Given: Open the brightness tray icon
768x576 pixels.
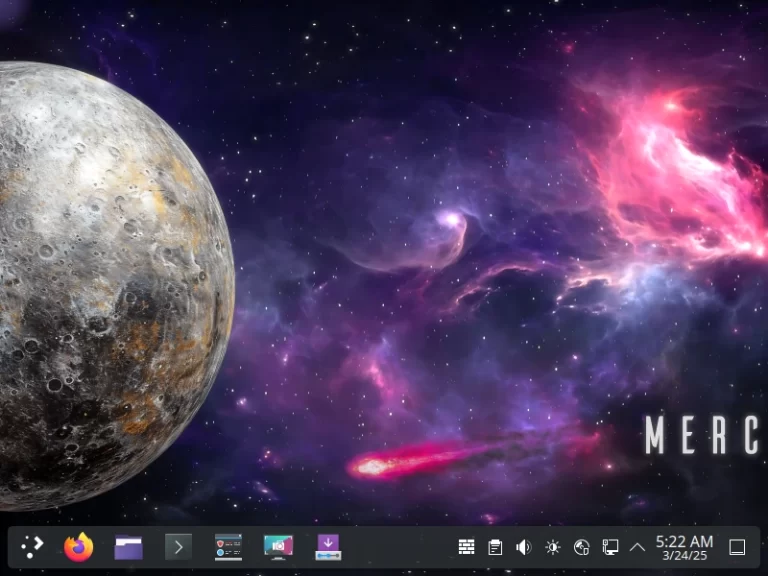Looking at the screenshot, I should coord(553,547).
